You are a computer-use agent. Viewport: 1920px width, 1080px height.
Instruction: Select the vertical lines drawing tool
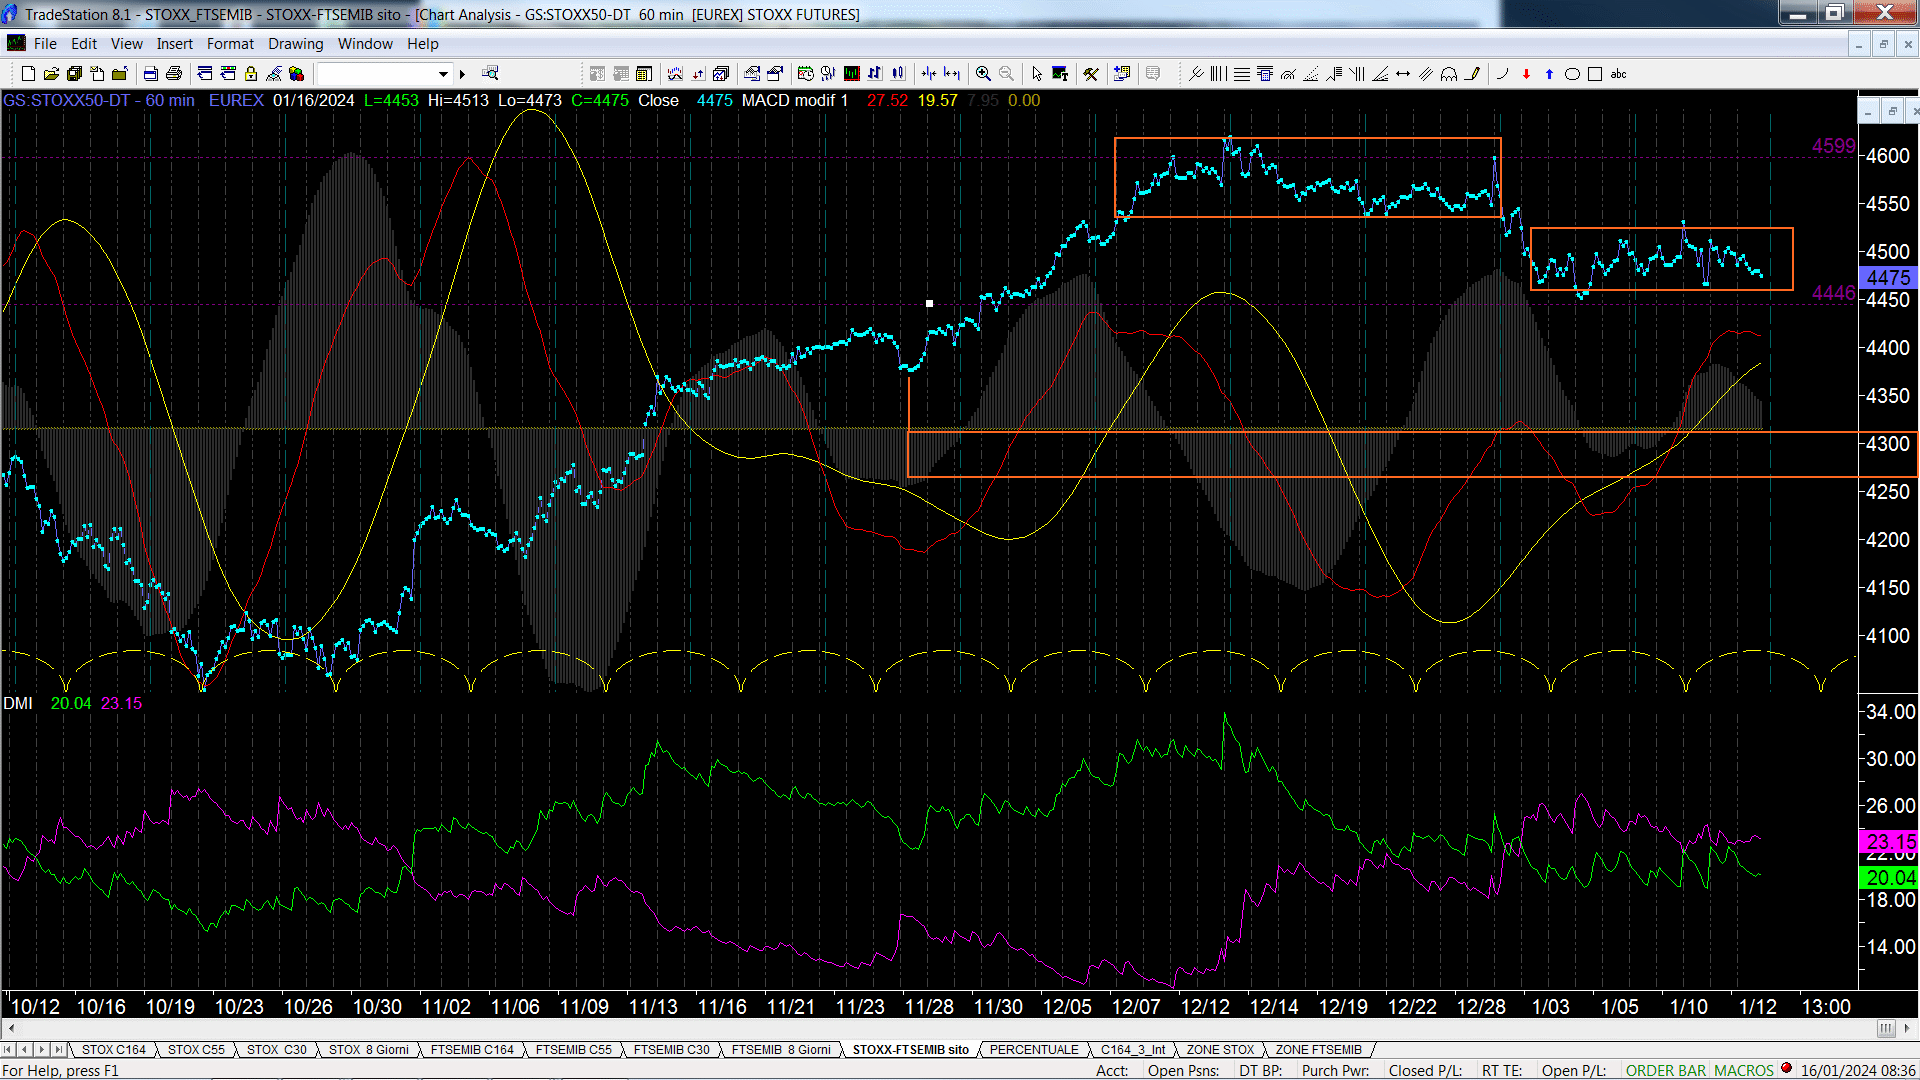(x=1218, y=74)
